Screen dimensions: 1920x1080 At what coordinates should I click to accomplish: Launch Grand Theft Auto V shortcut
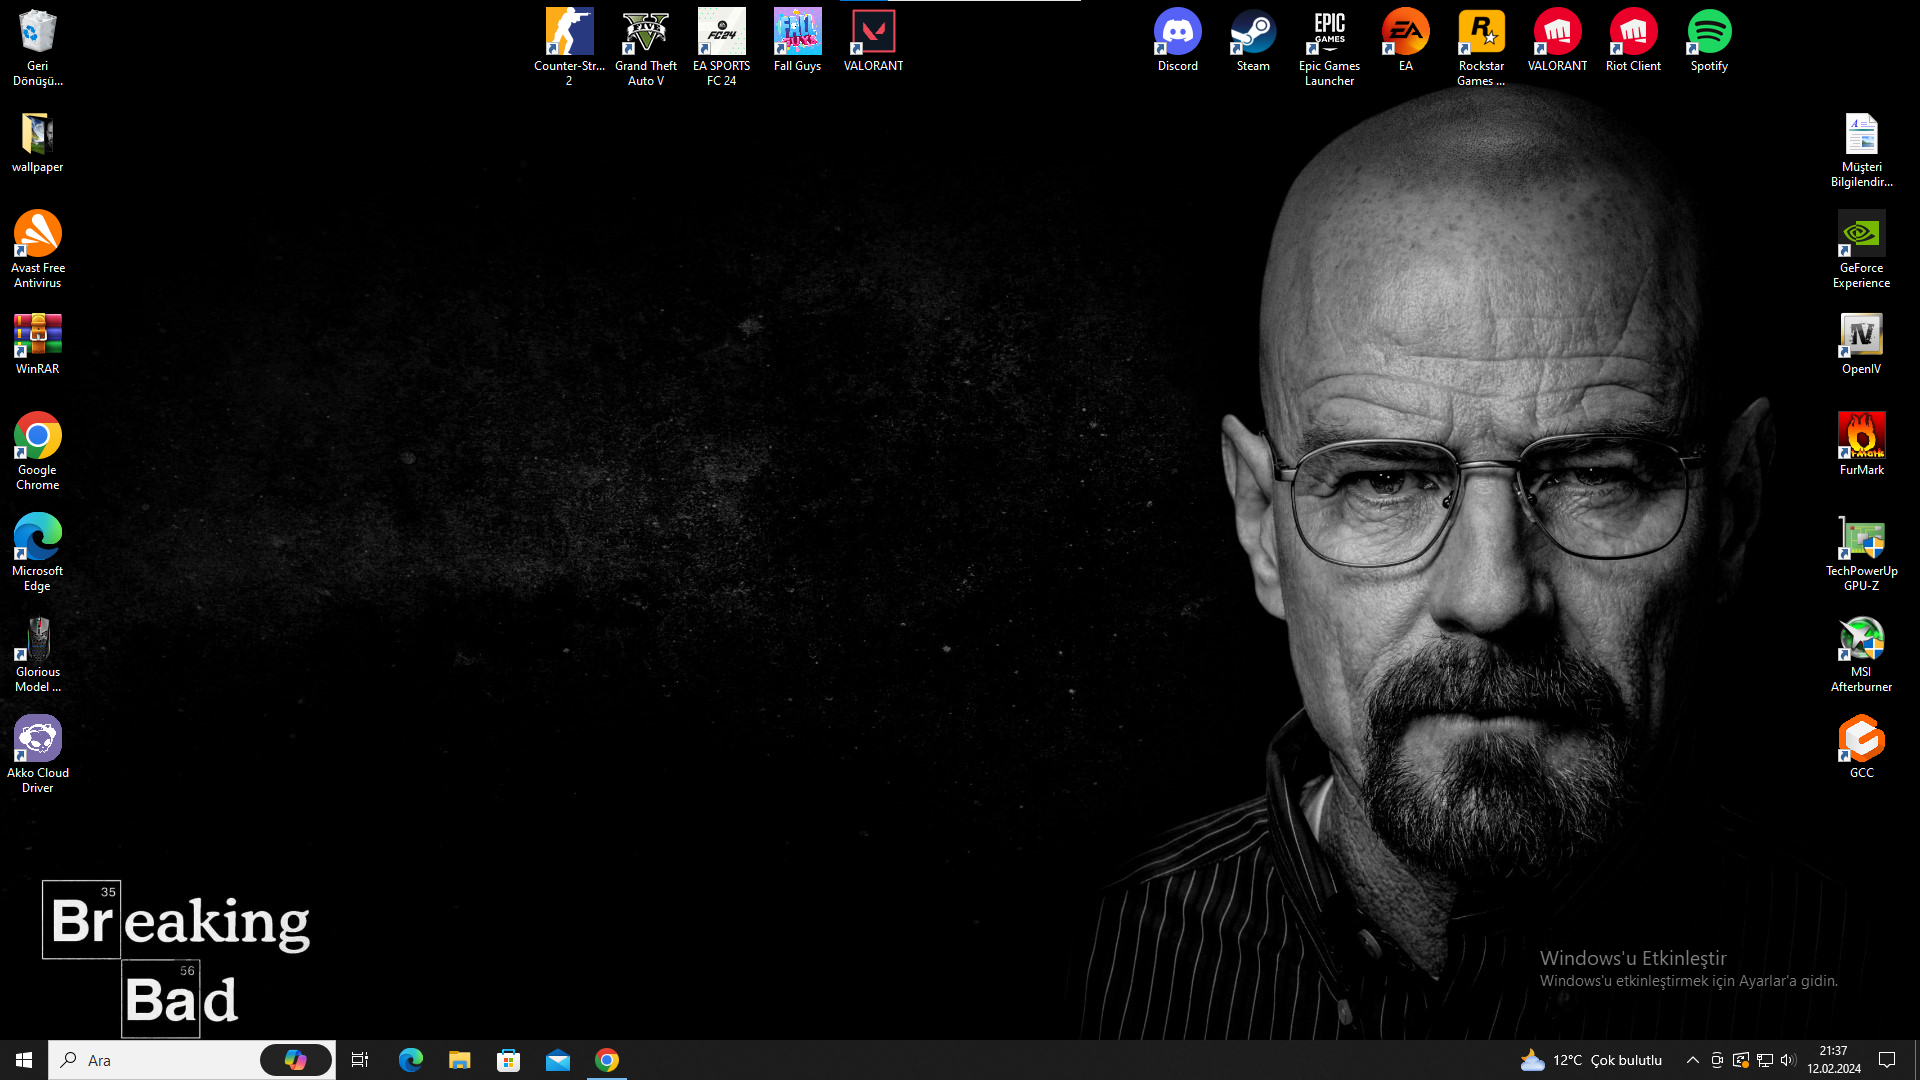pos(645,47)
